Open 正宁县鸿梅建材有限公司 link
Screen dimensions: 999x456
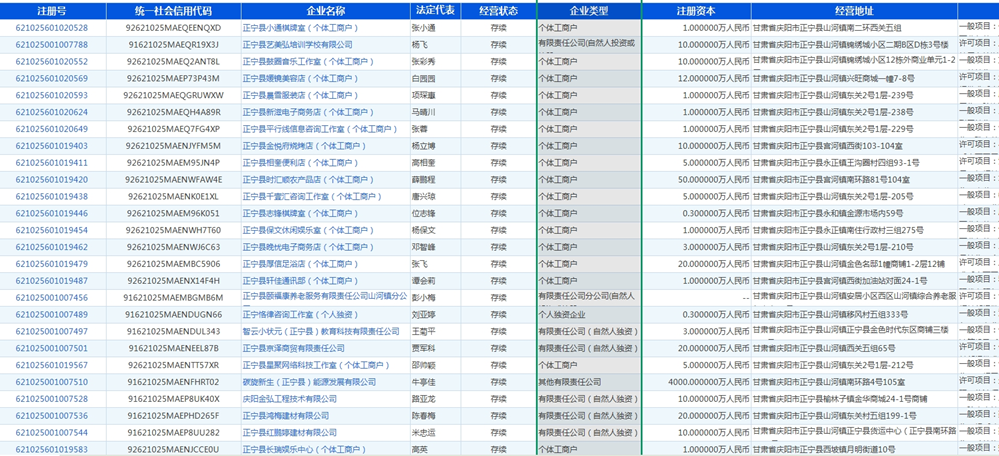point(286,416)
